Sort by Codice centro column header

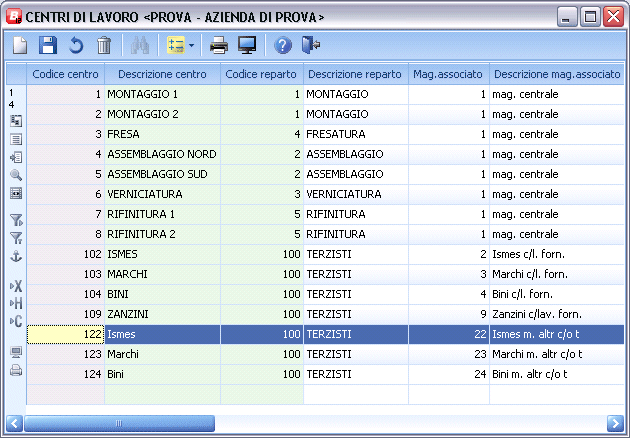(x=65, y=74)
